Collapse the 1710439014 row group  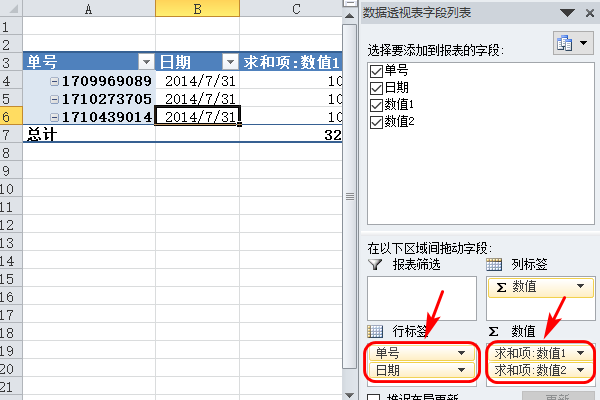pyautogui.click(x=55, y=117)
